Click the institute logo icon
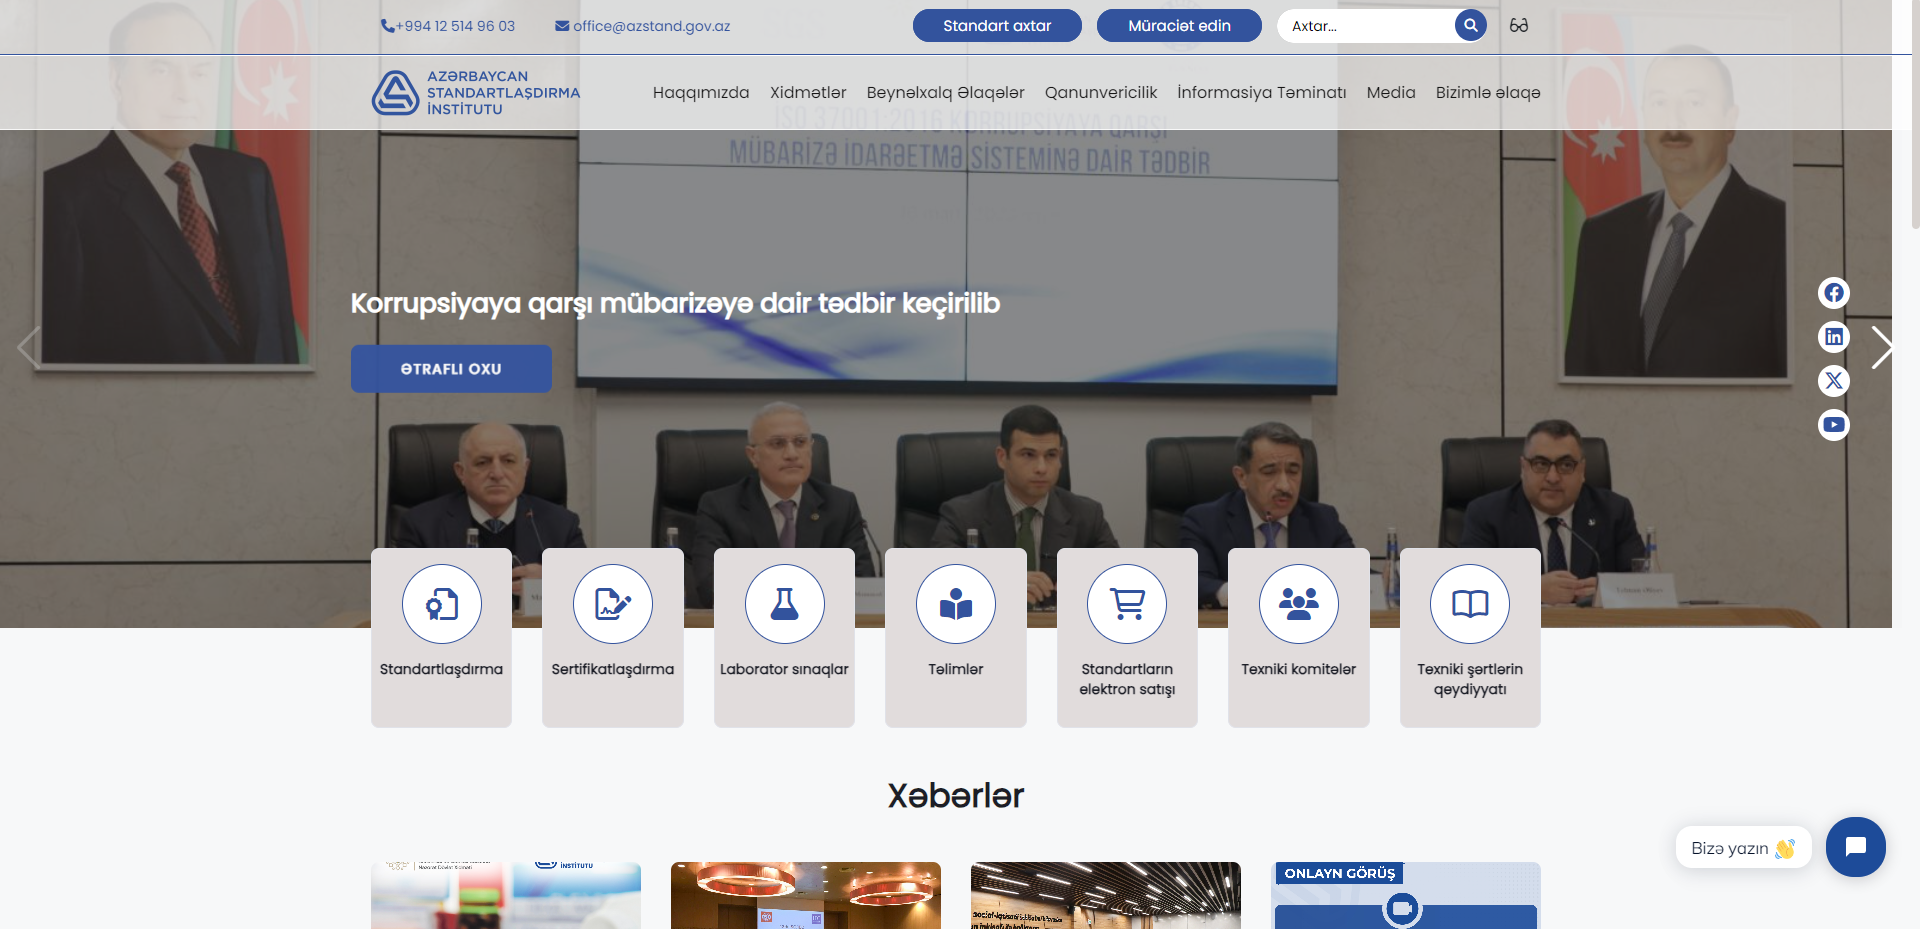The width and height of the screenshot is (1920, 929). click(x=395, y=93)
